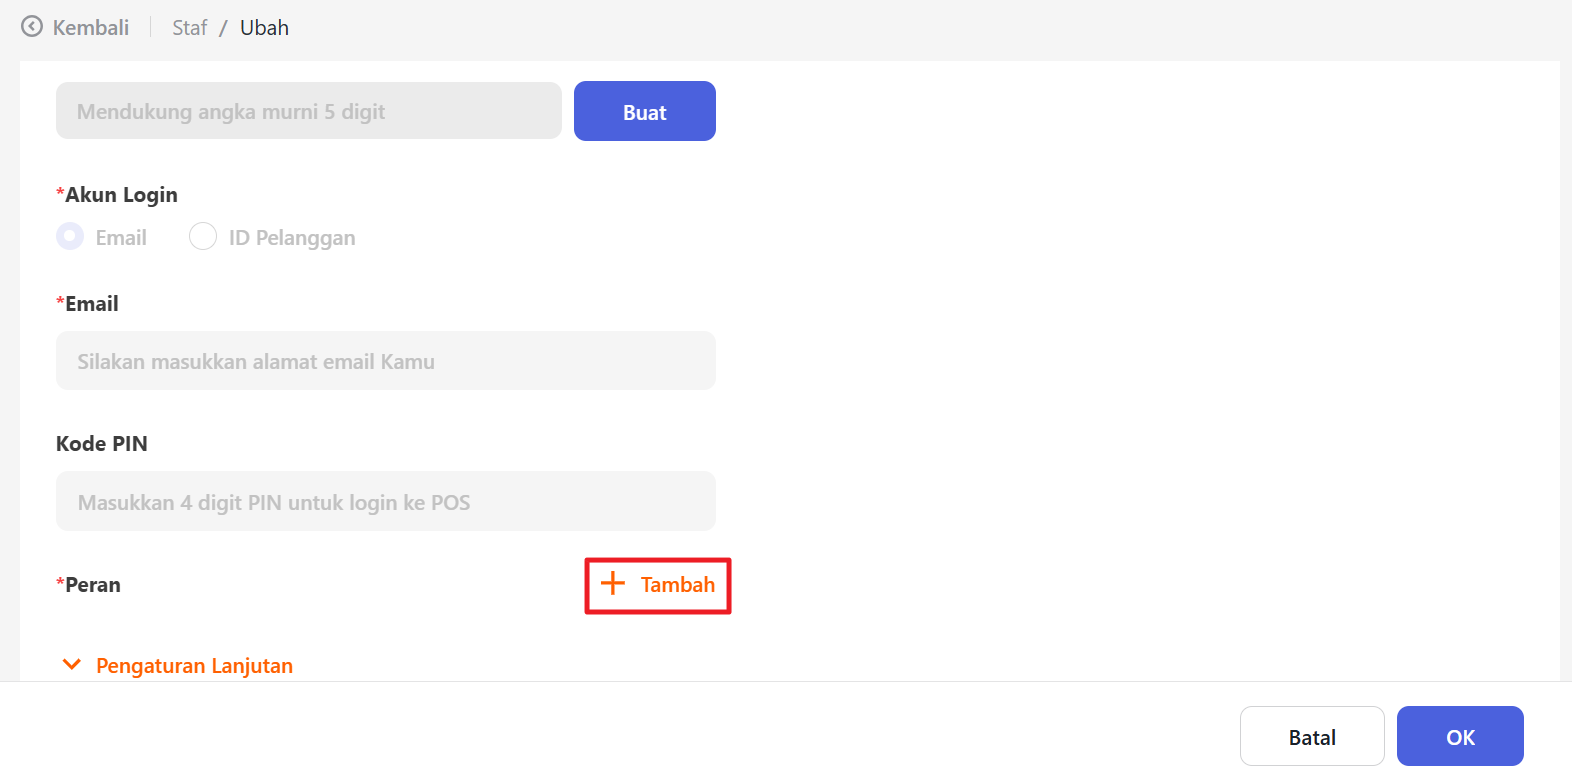Click the Kode PIN field label

coord(102,444)
